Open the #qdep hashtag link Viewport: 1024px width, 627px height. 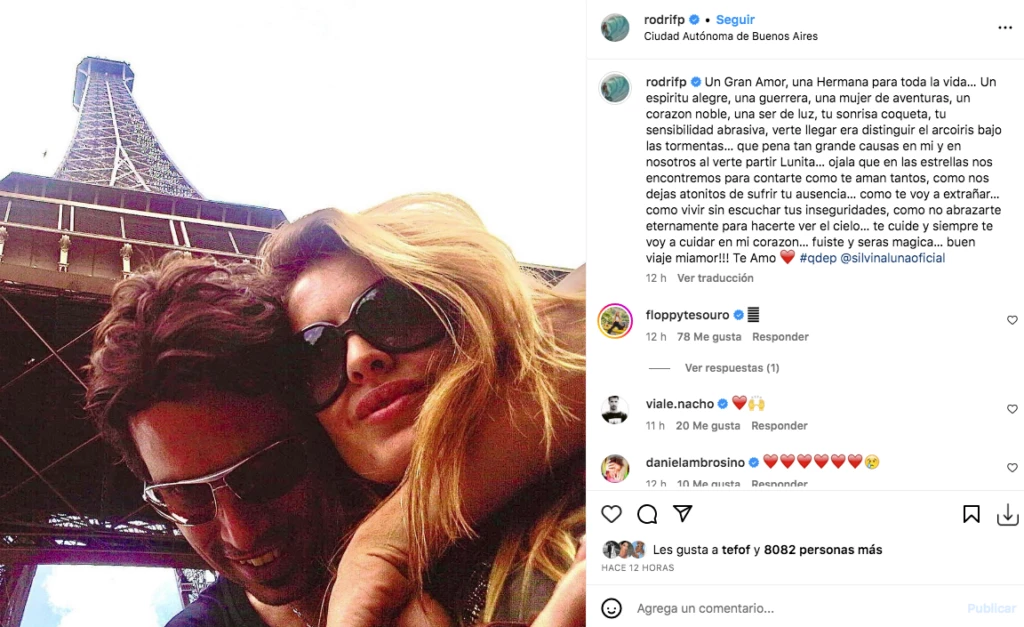818,258
